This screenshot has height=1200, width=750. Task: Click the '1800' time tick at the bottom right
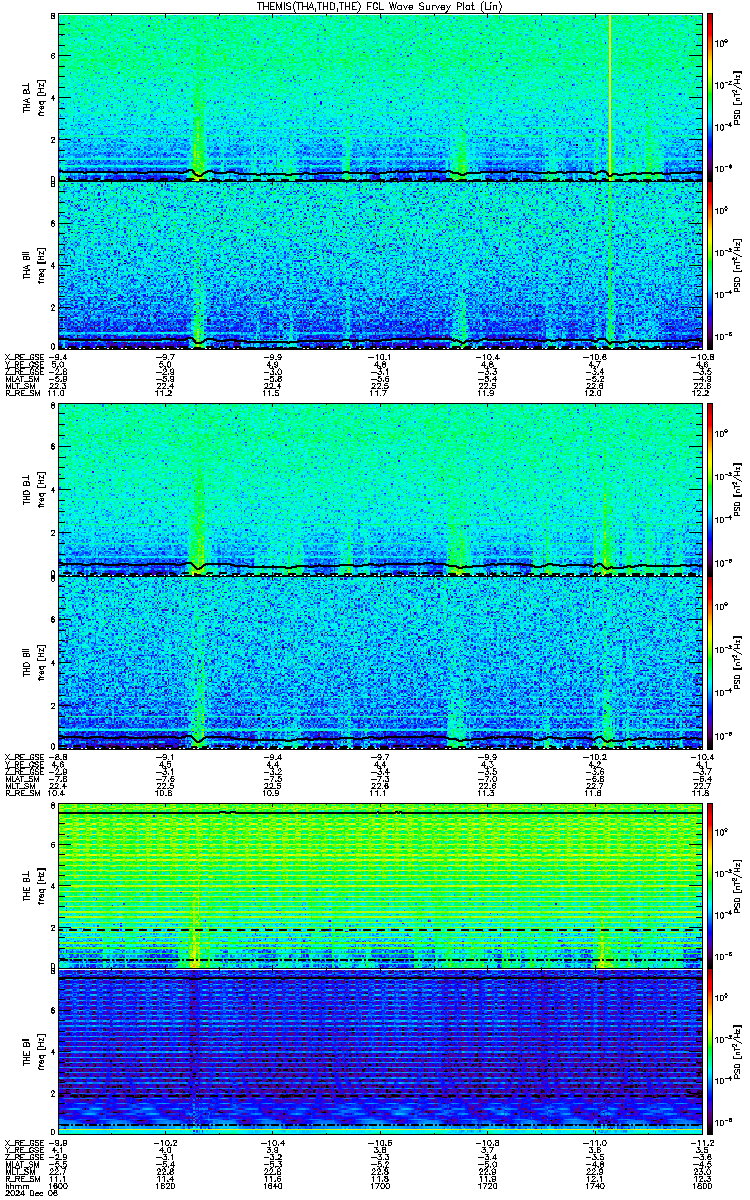pyautogui.click(x=702, y=1187)
